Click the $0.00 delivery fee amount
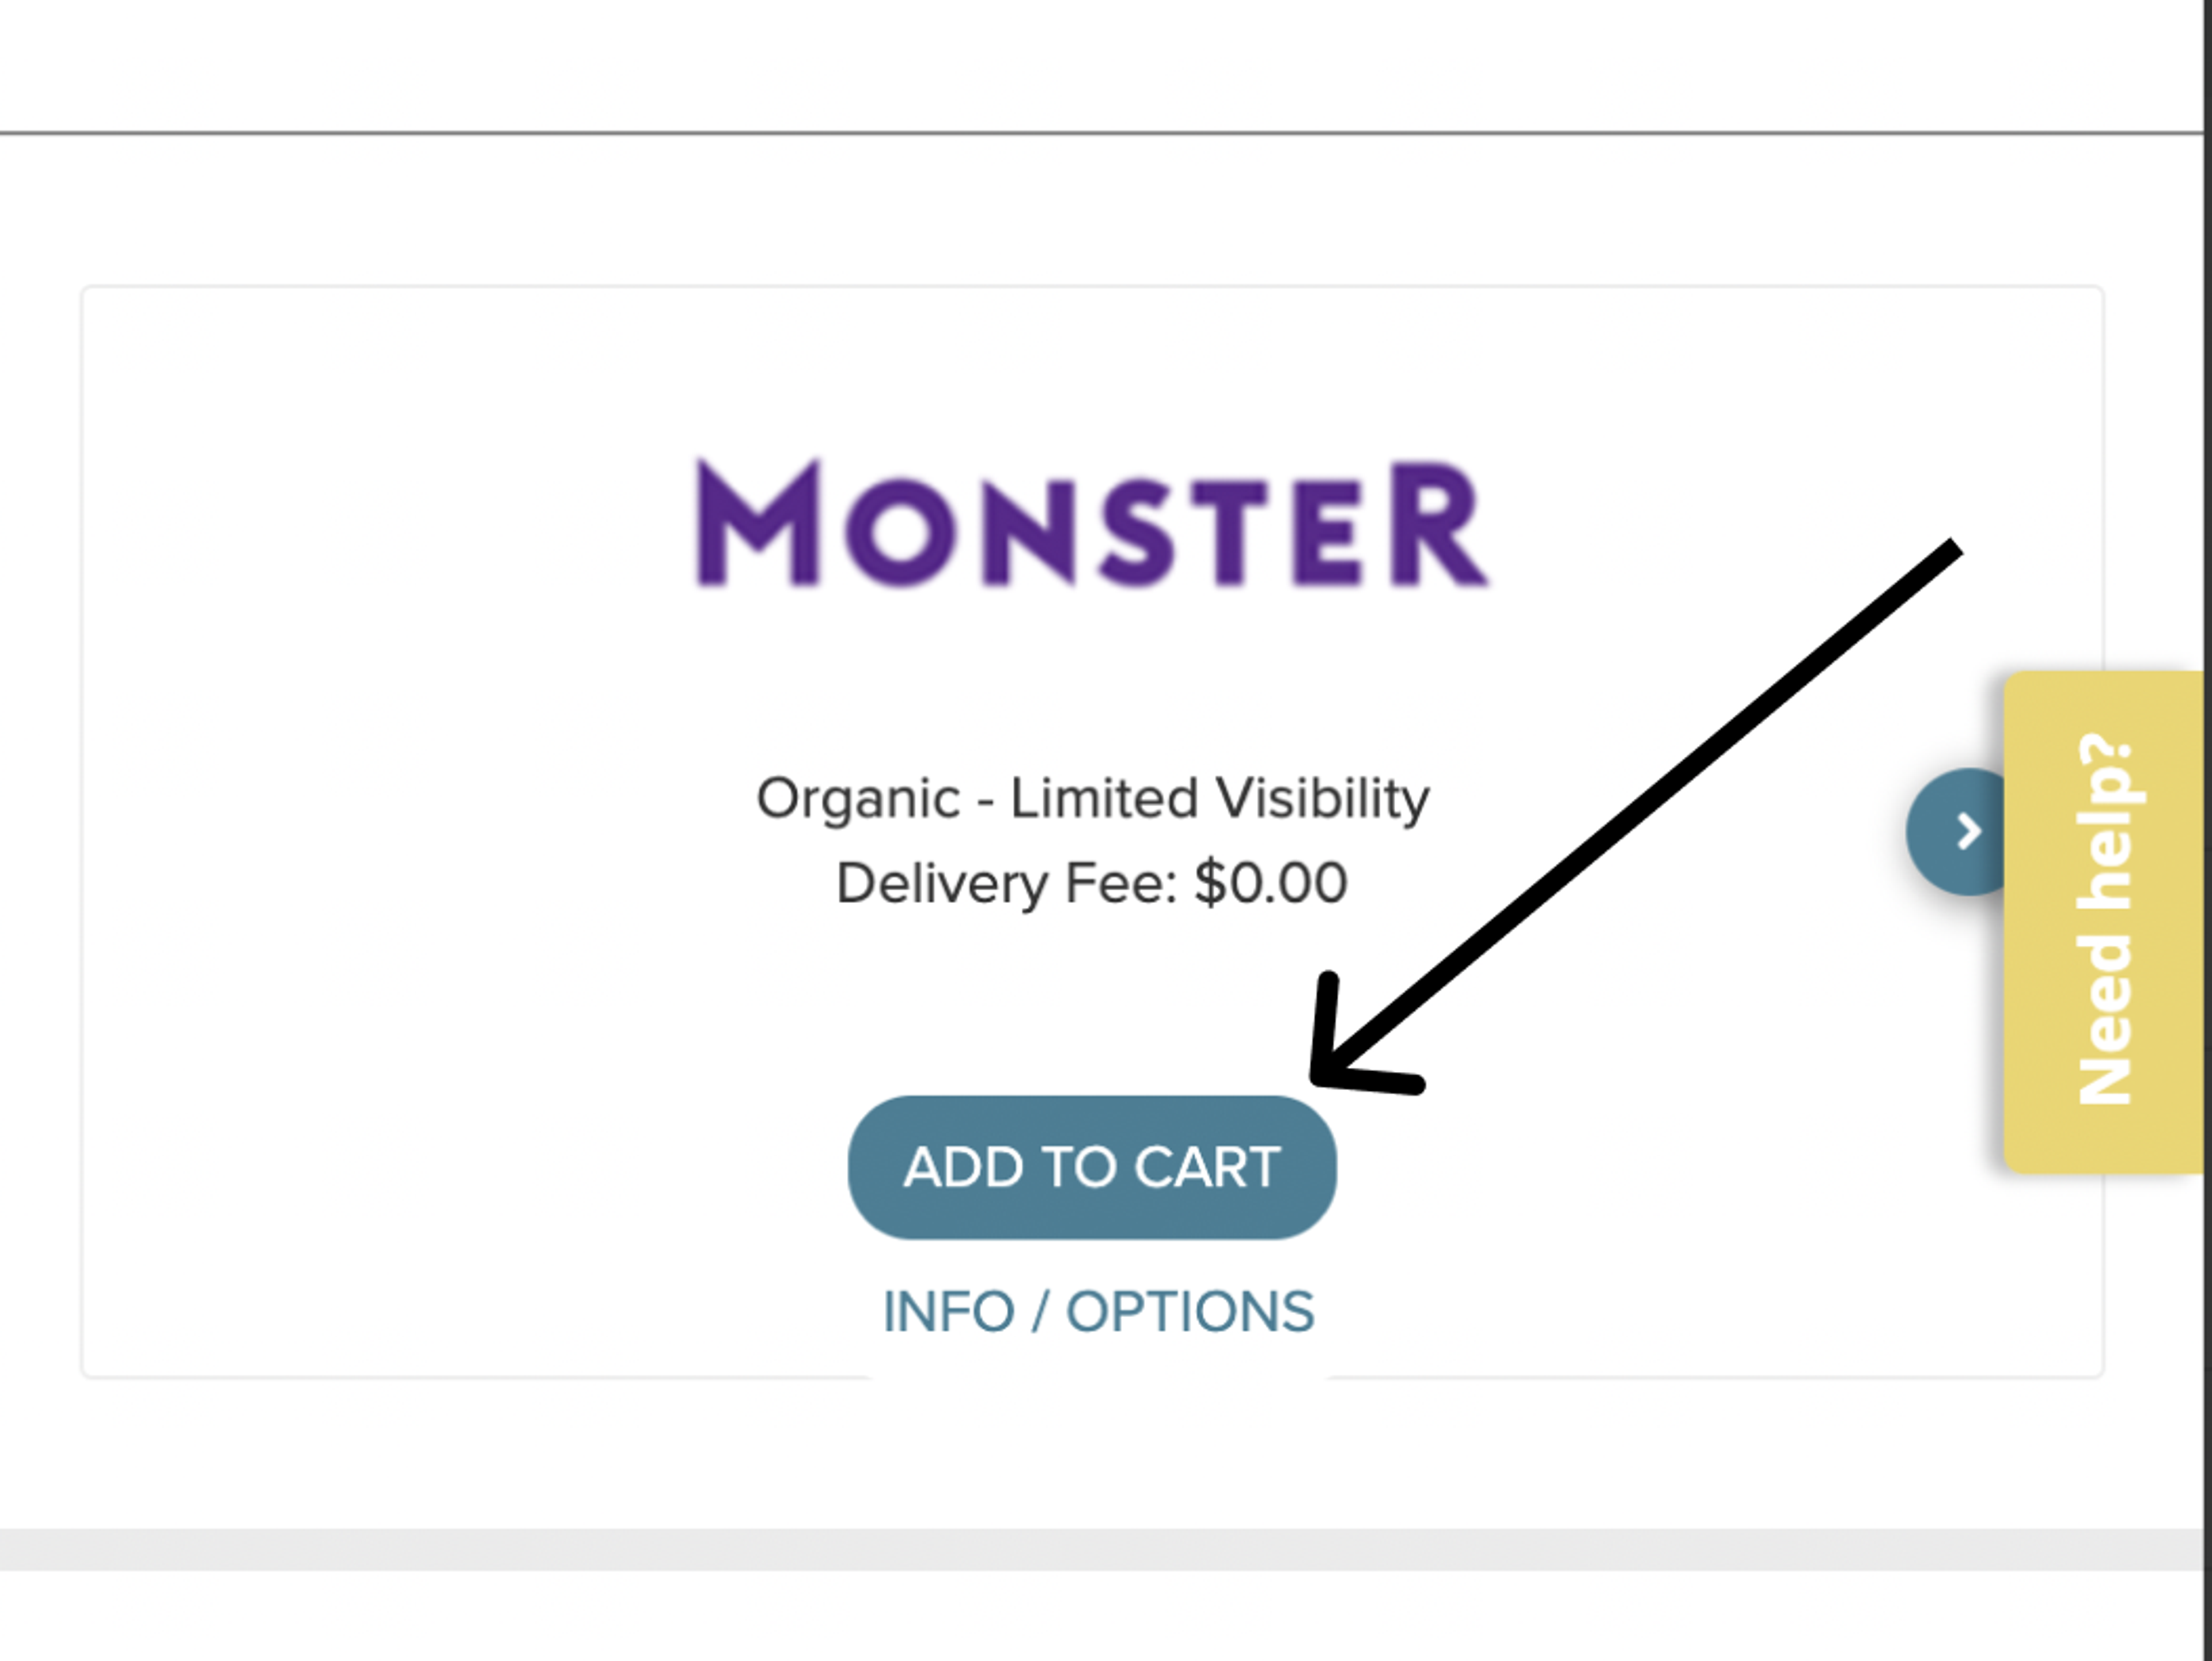 click(1271, 883)
